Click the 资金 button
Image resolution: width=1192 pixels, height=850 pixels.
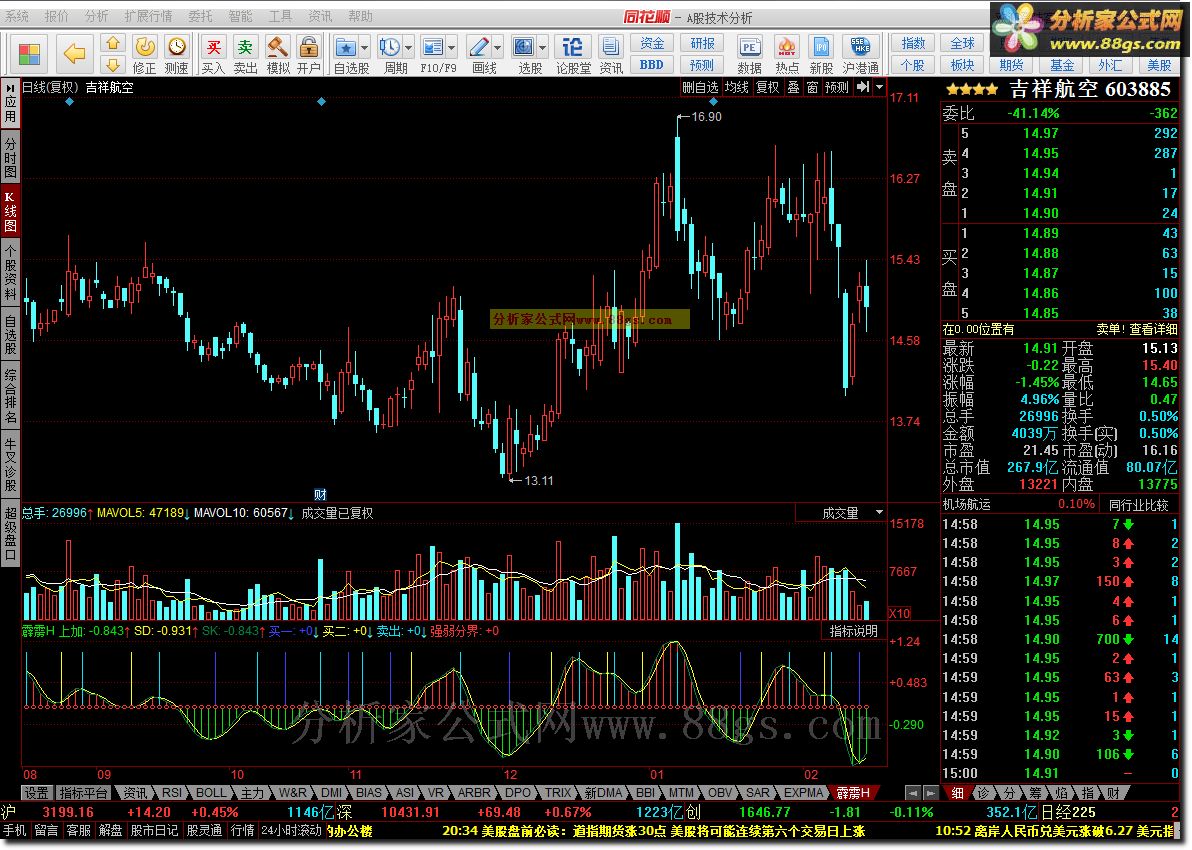[x=651, y=43]
